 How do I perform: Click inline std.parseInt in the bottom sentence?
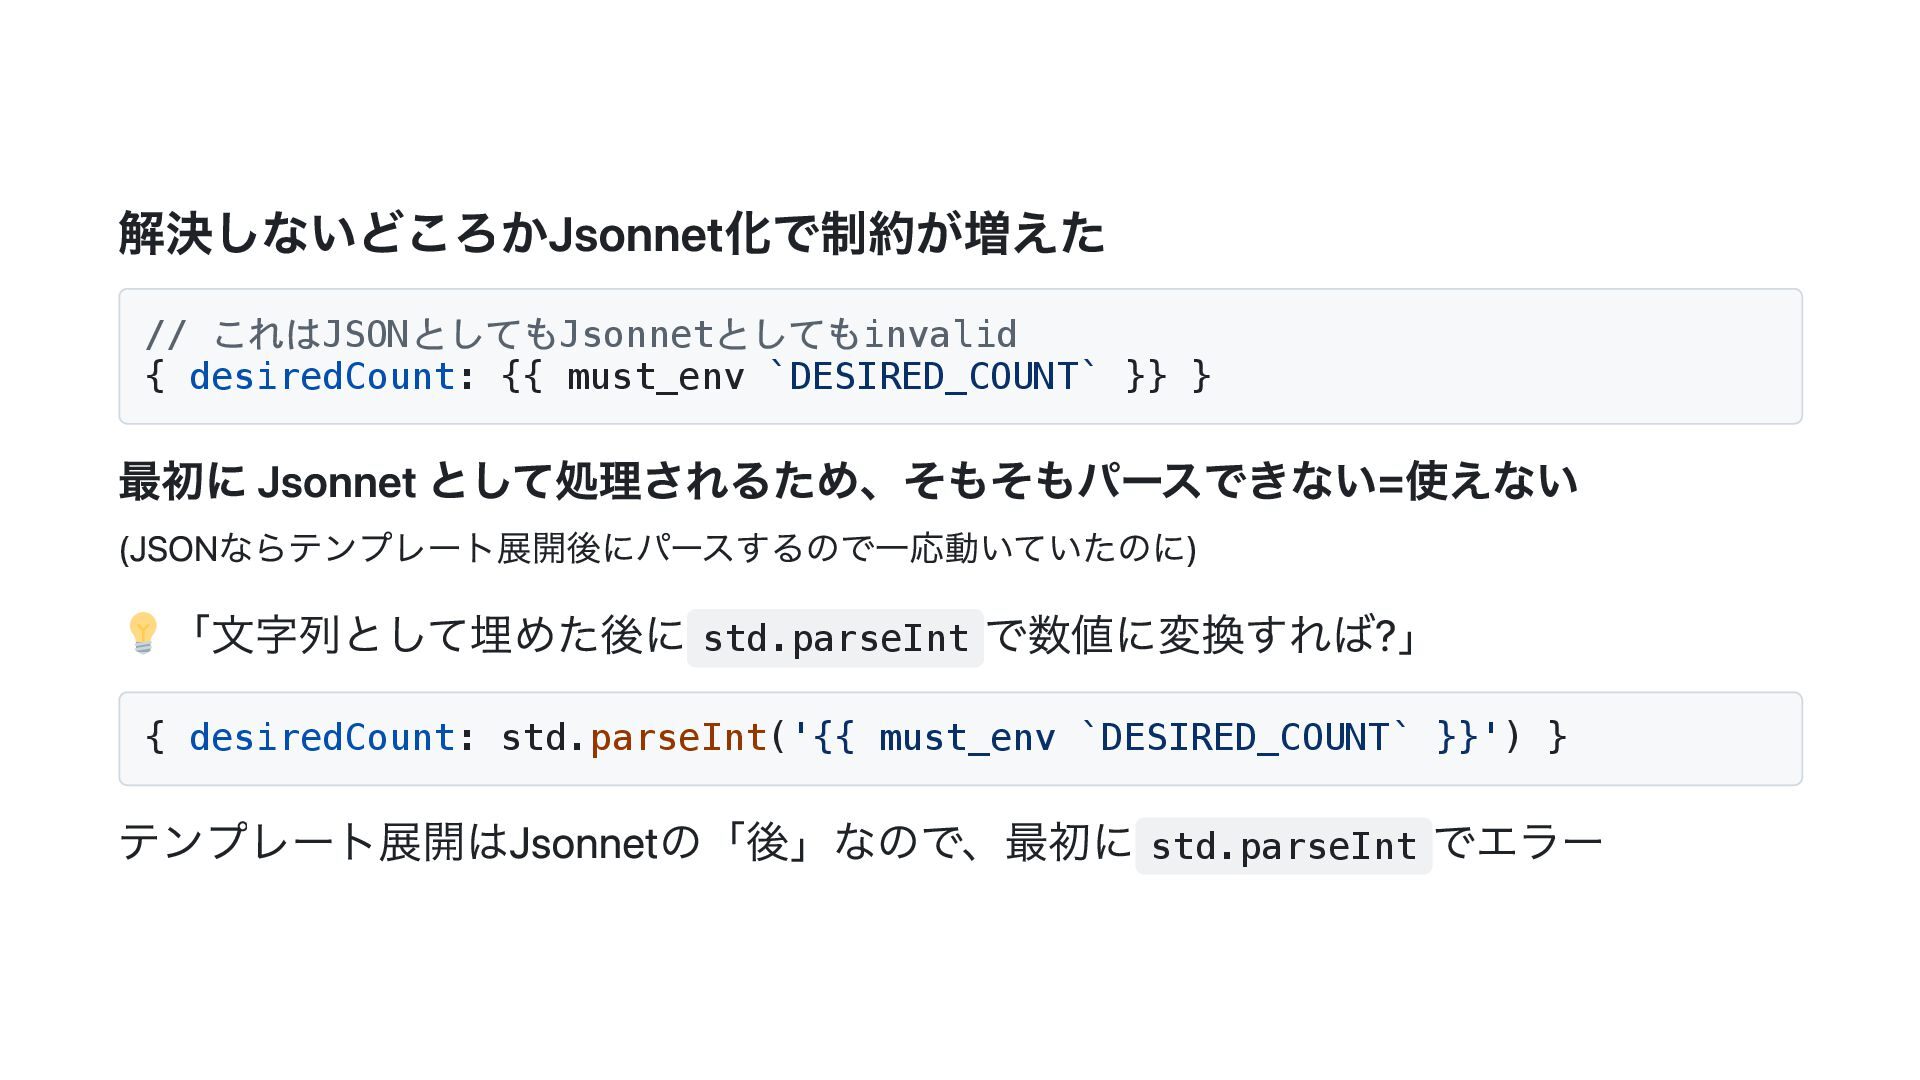[1283, 846]
